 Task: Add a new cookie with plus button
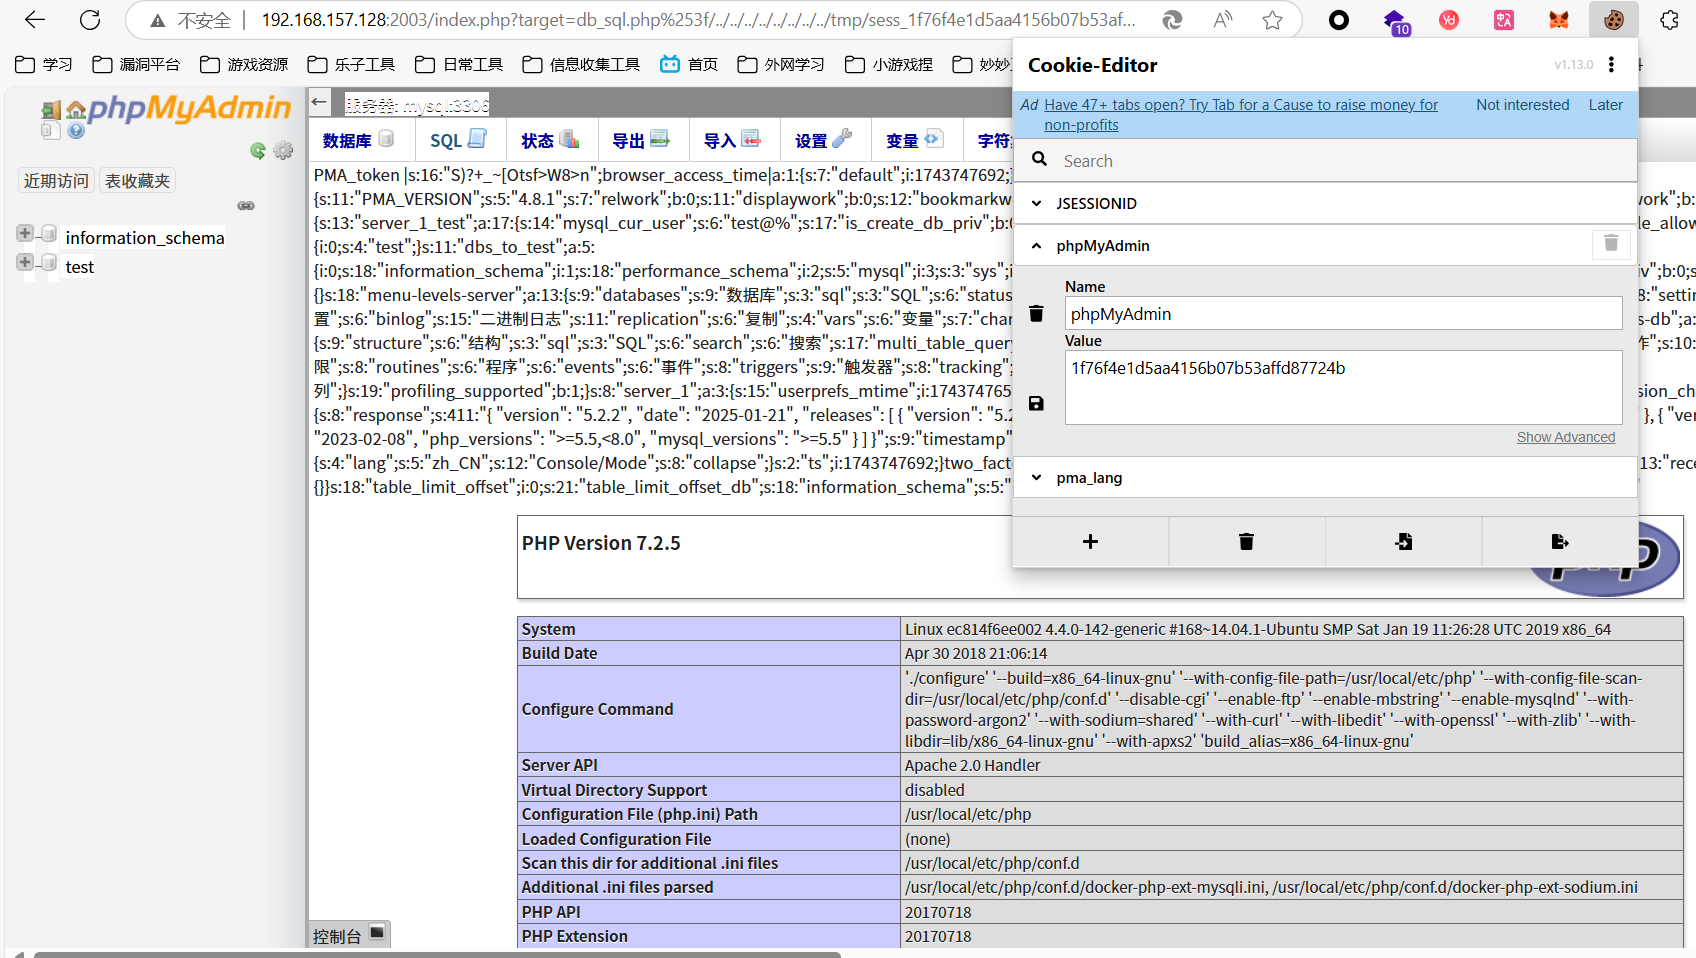[1090, 541]
